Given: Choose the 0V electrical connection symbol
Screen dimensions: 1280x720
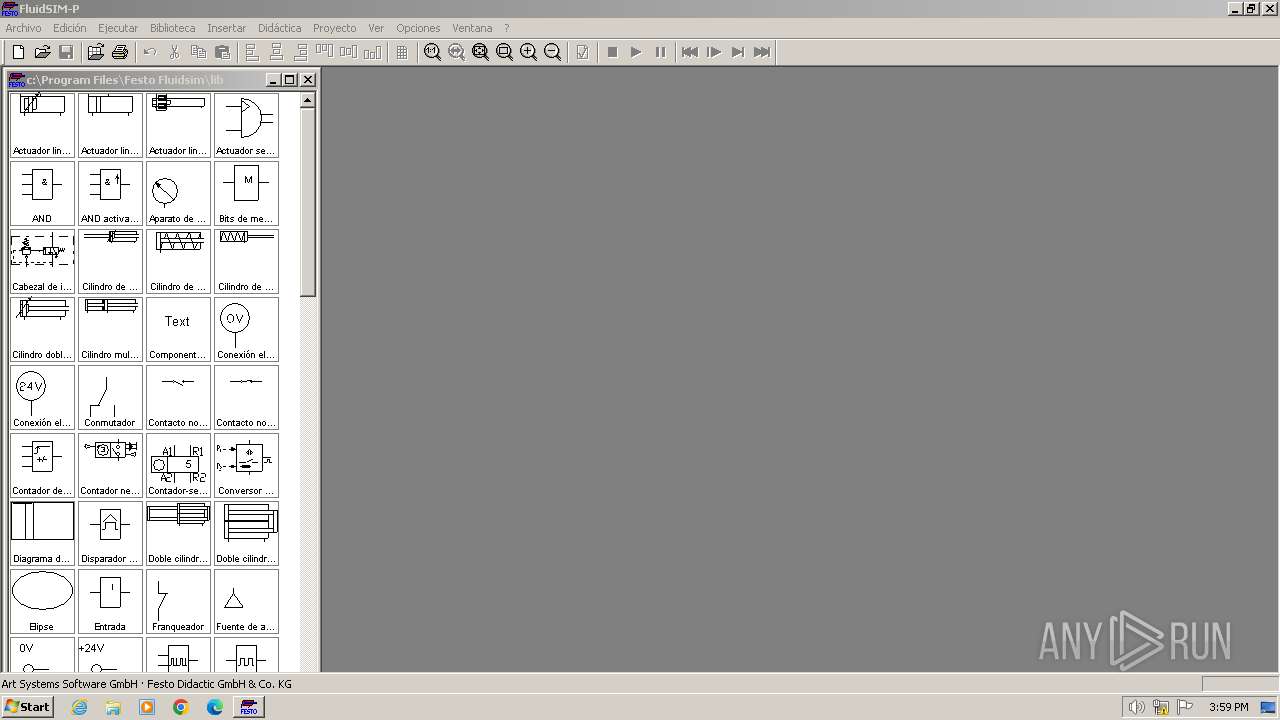Looking at the screenshot, I should pos(246,329).
